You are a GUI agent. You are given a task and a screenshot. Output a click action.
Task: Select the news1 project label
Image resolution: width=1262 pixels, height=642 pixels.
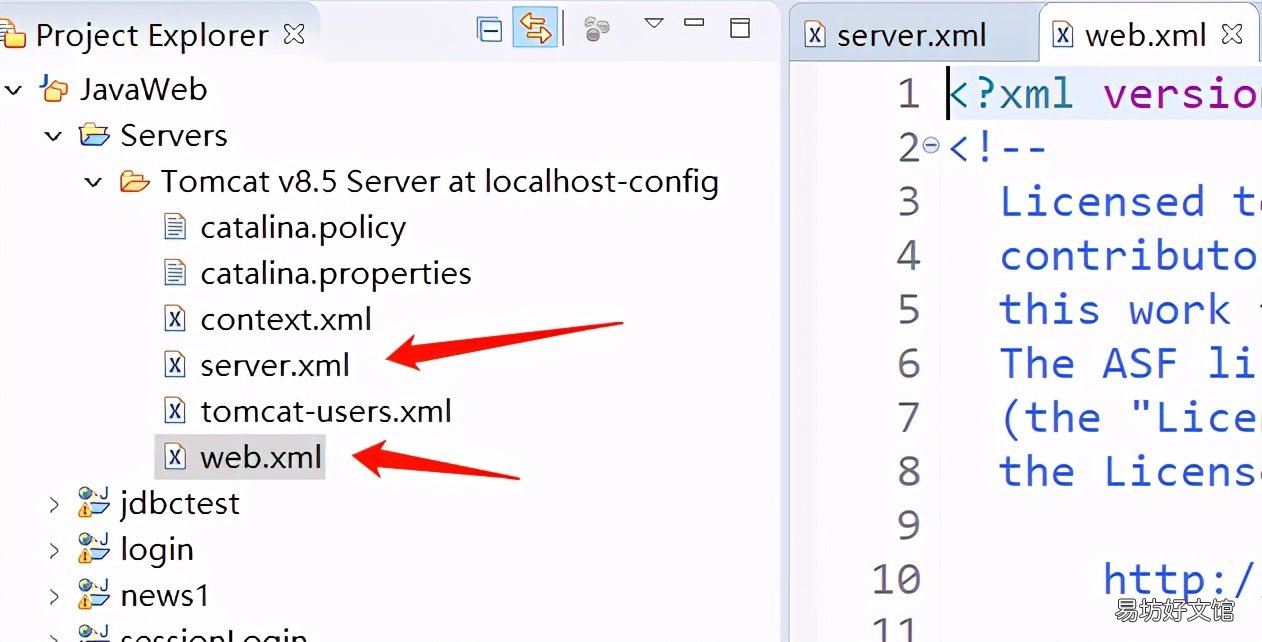click(165, 596)
